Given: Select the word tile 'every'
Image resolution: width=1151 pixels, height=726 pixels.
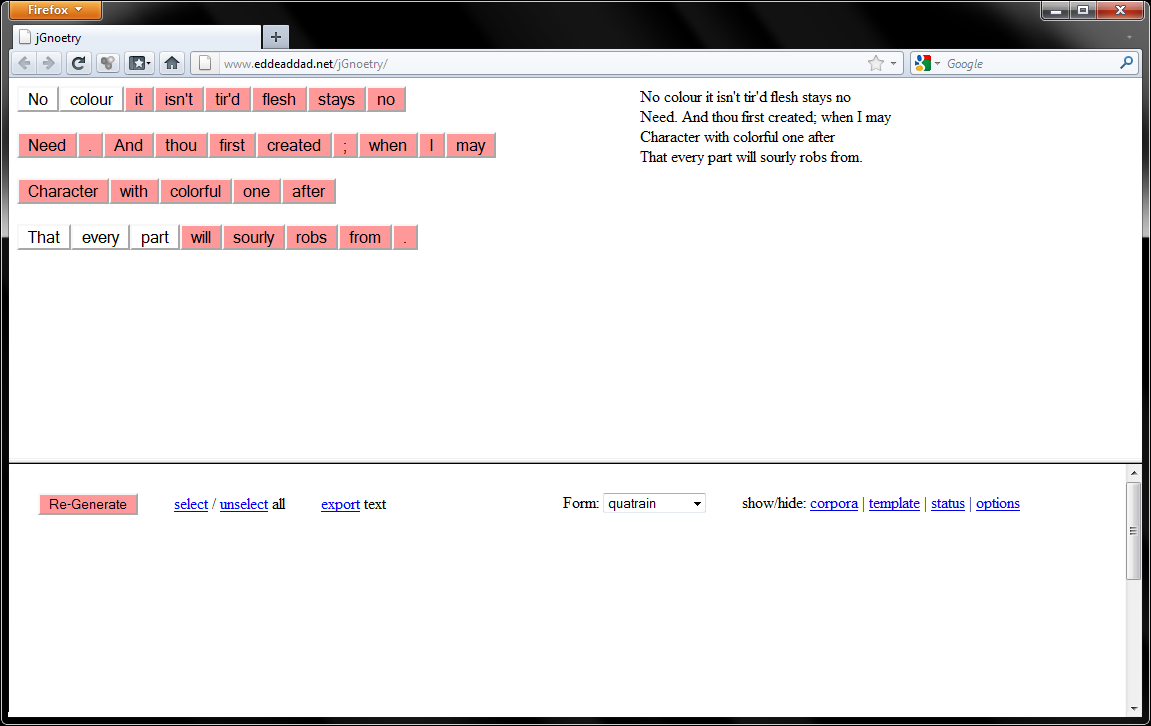Looking at the screenshot, I should coord(100,237).
